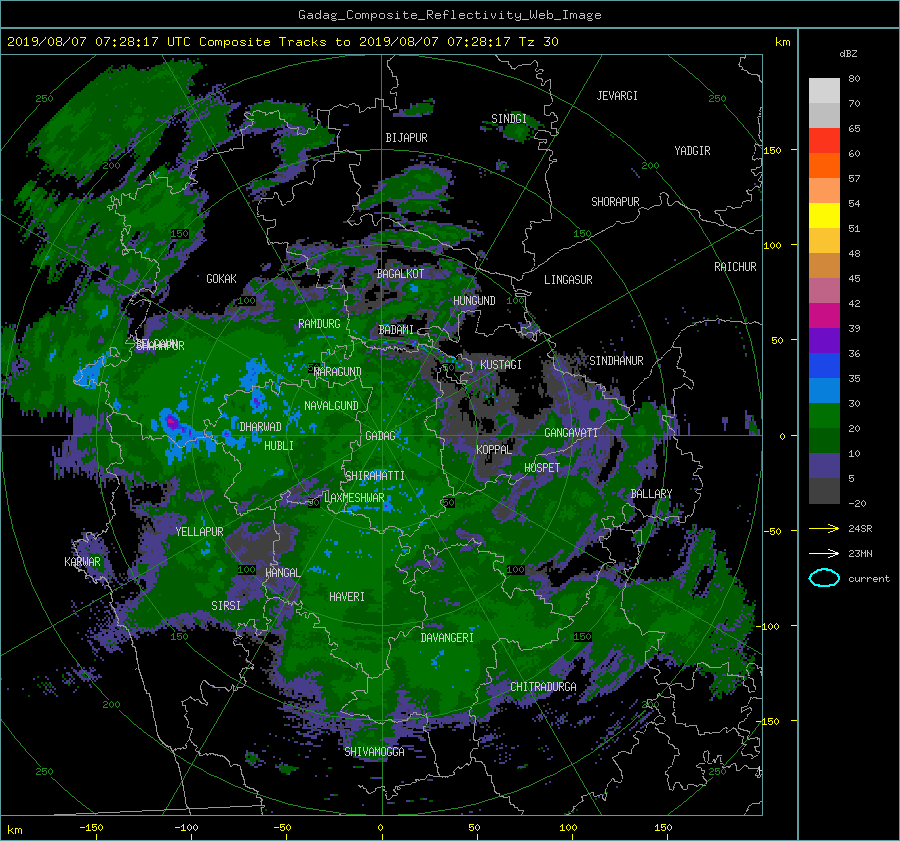
Task: Select the gray -20 dBZ color swatch
Action: [824, 491]
